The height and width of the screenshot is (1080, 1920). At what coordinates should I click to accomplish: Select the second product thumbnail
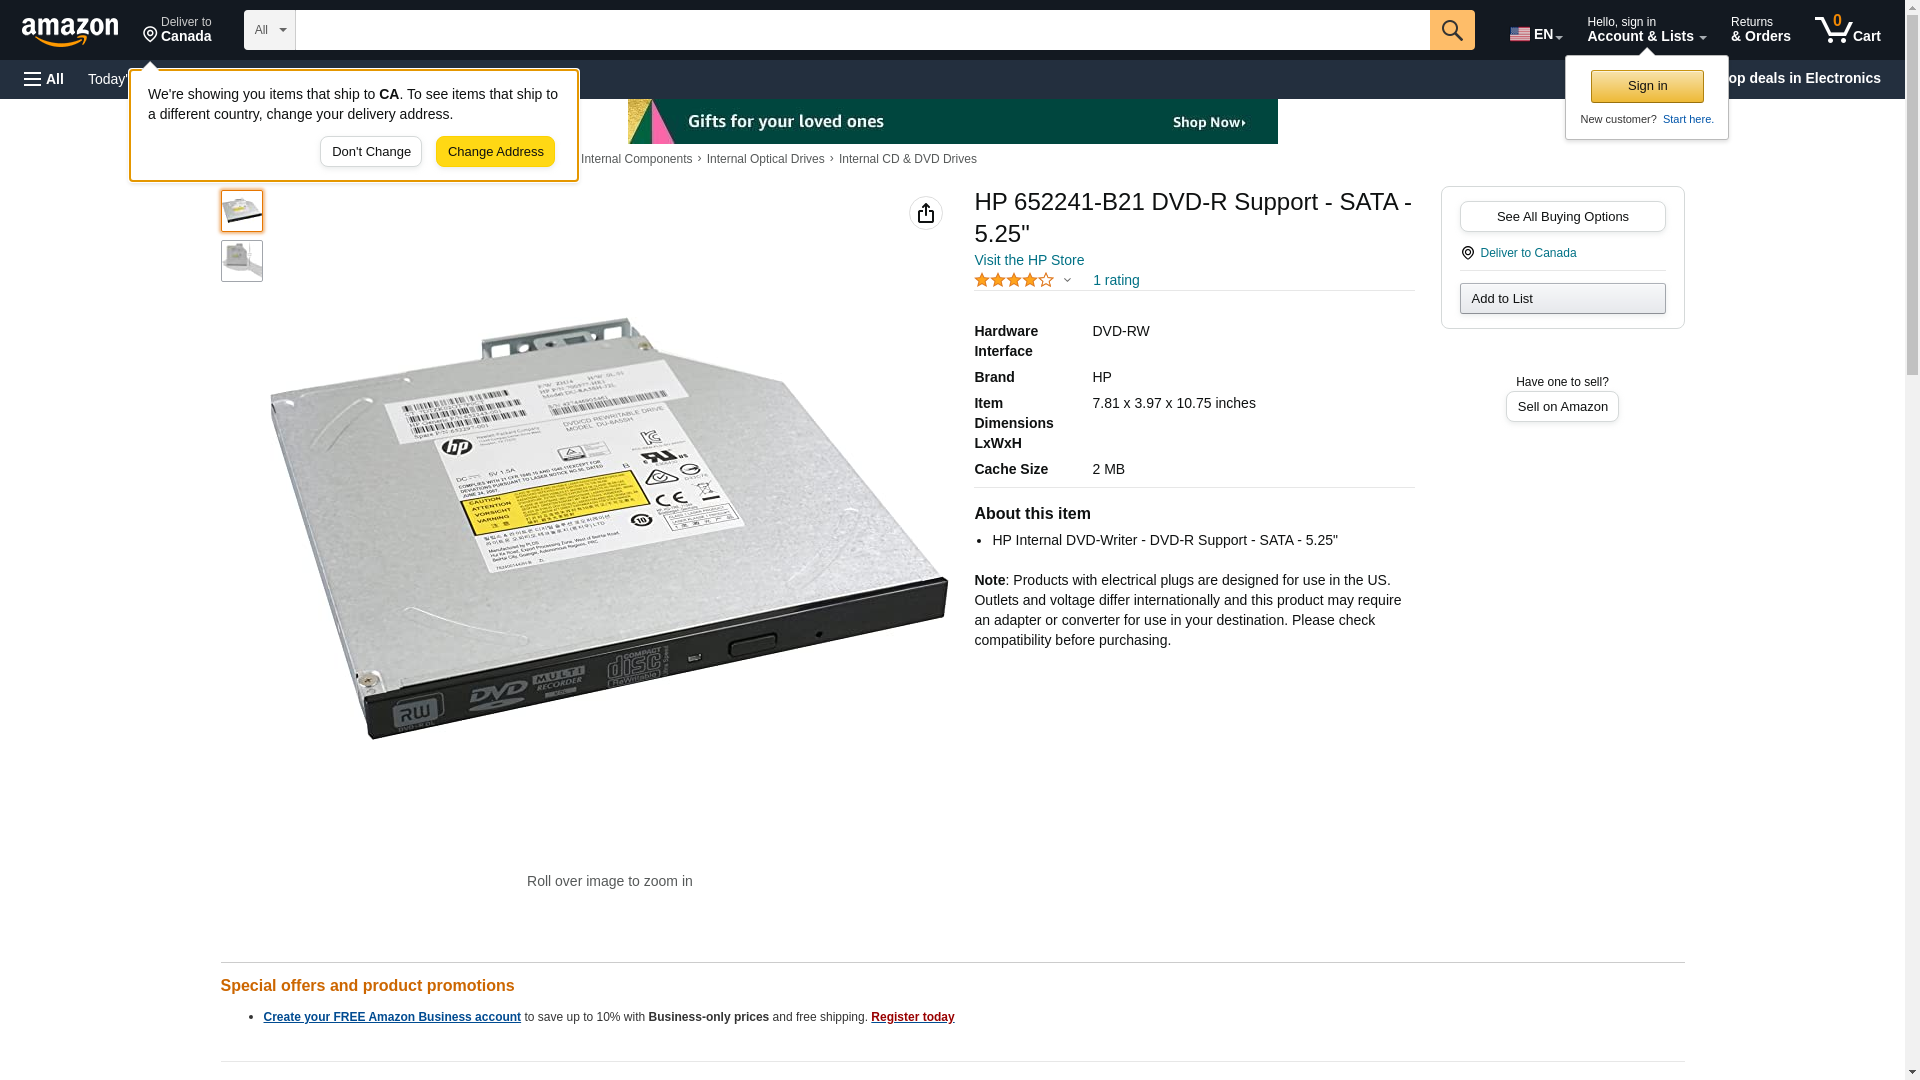pos(241,261)
